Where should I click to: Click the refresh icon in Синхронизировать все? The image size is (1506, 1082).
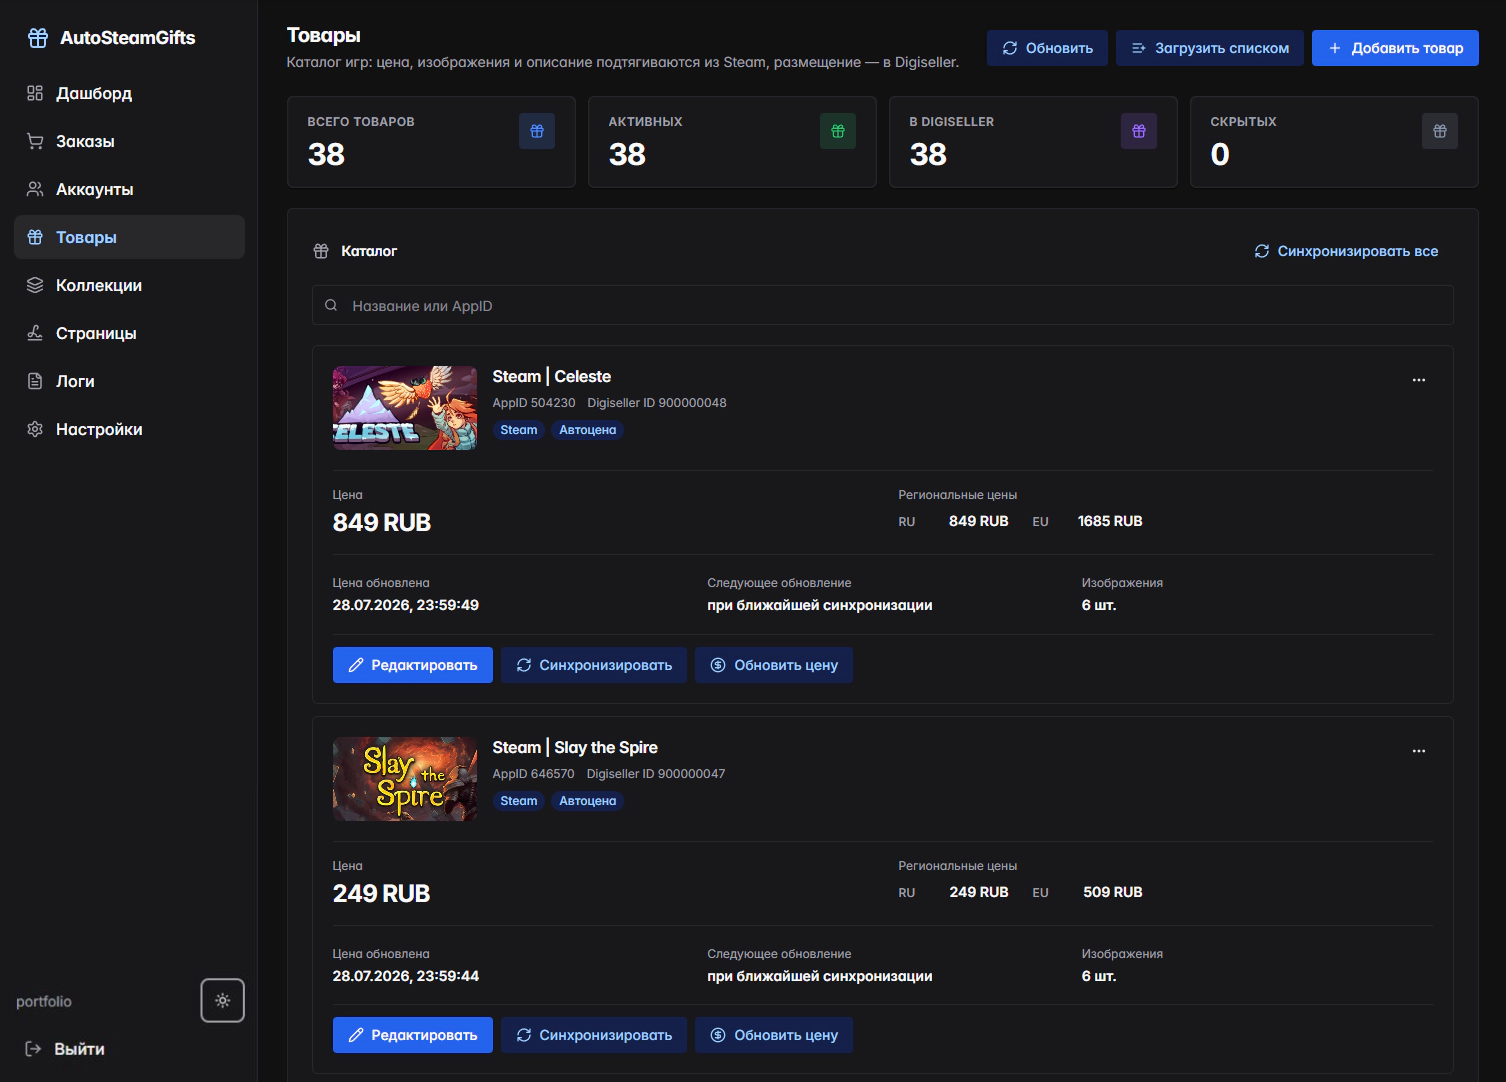tap(1262, 251)
